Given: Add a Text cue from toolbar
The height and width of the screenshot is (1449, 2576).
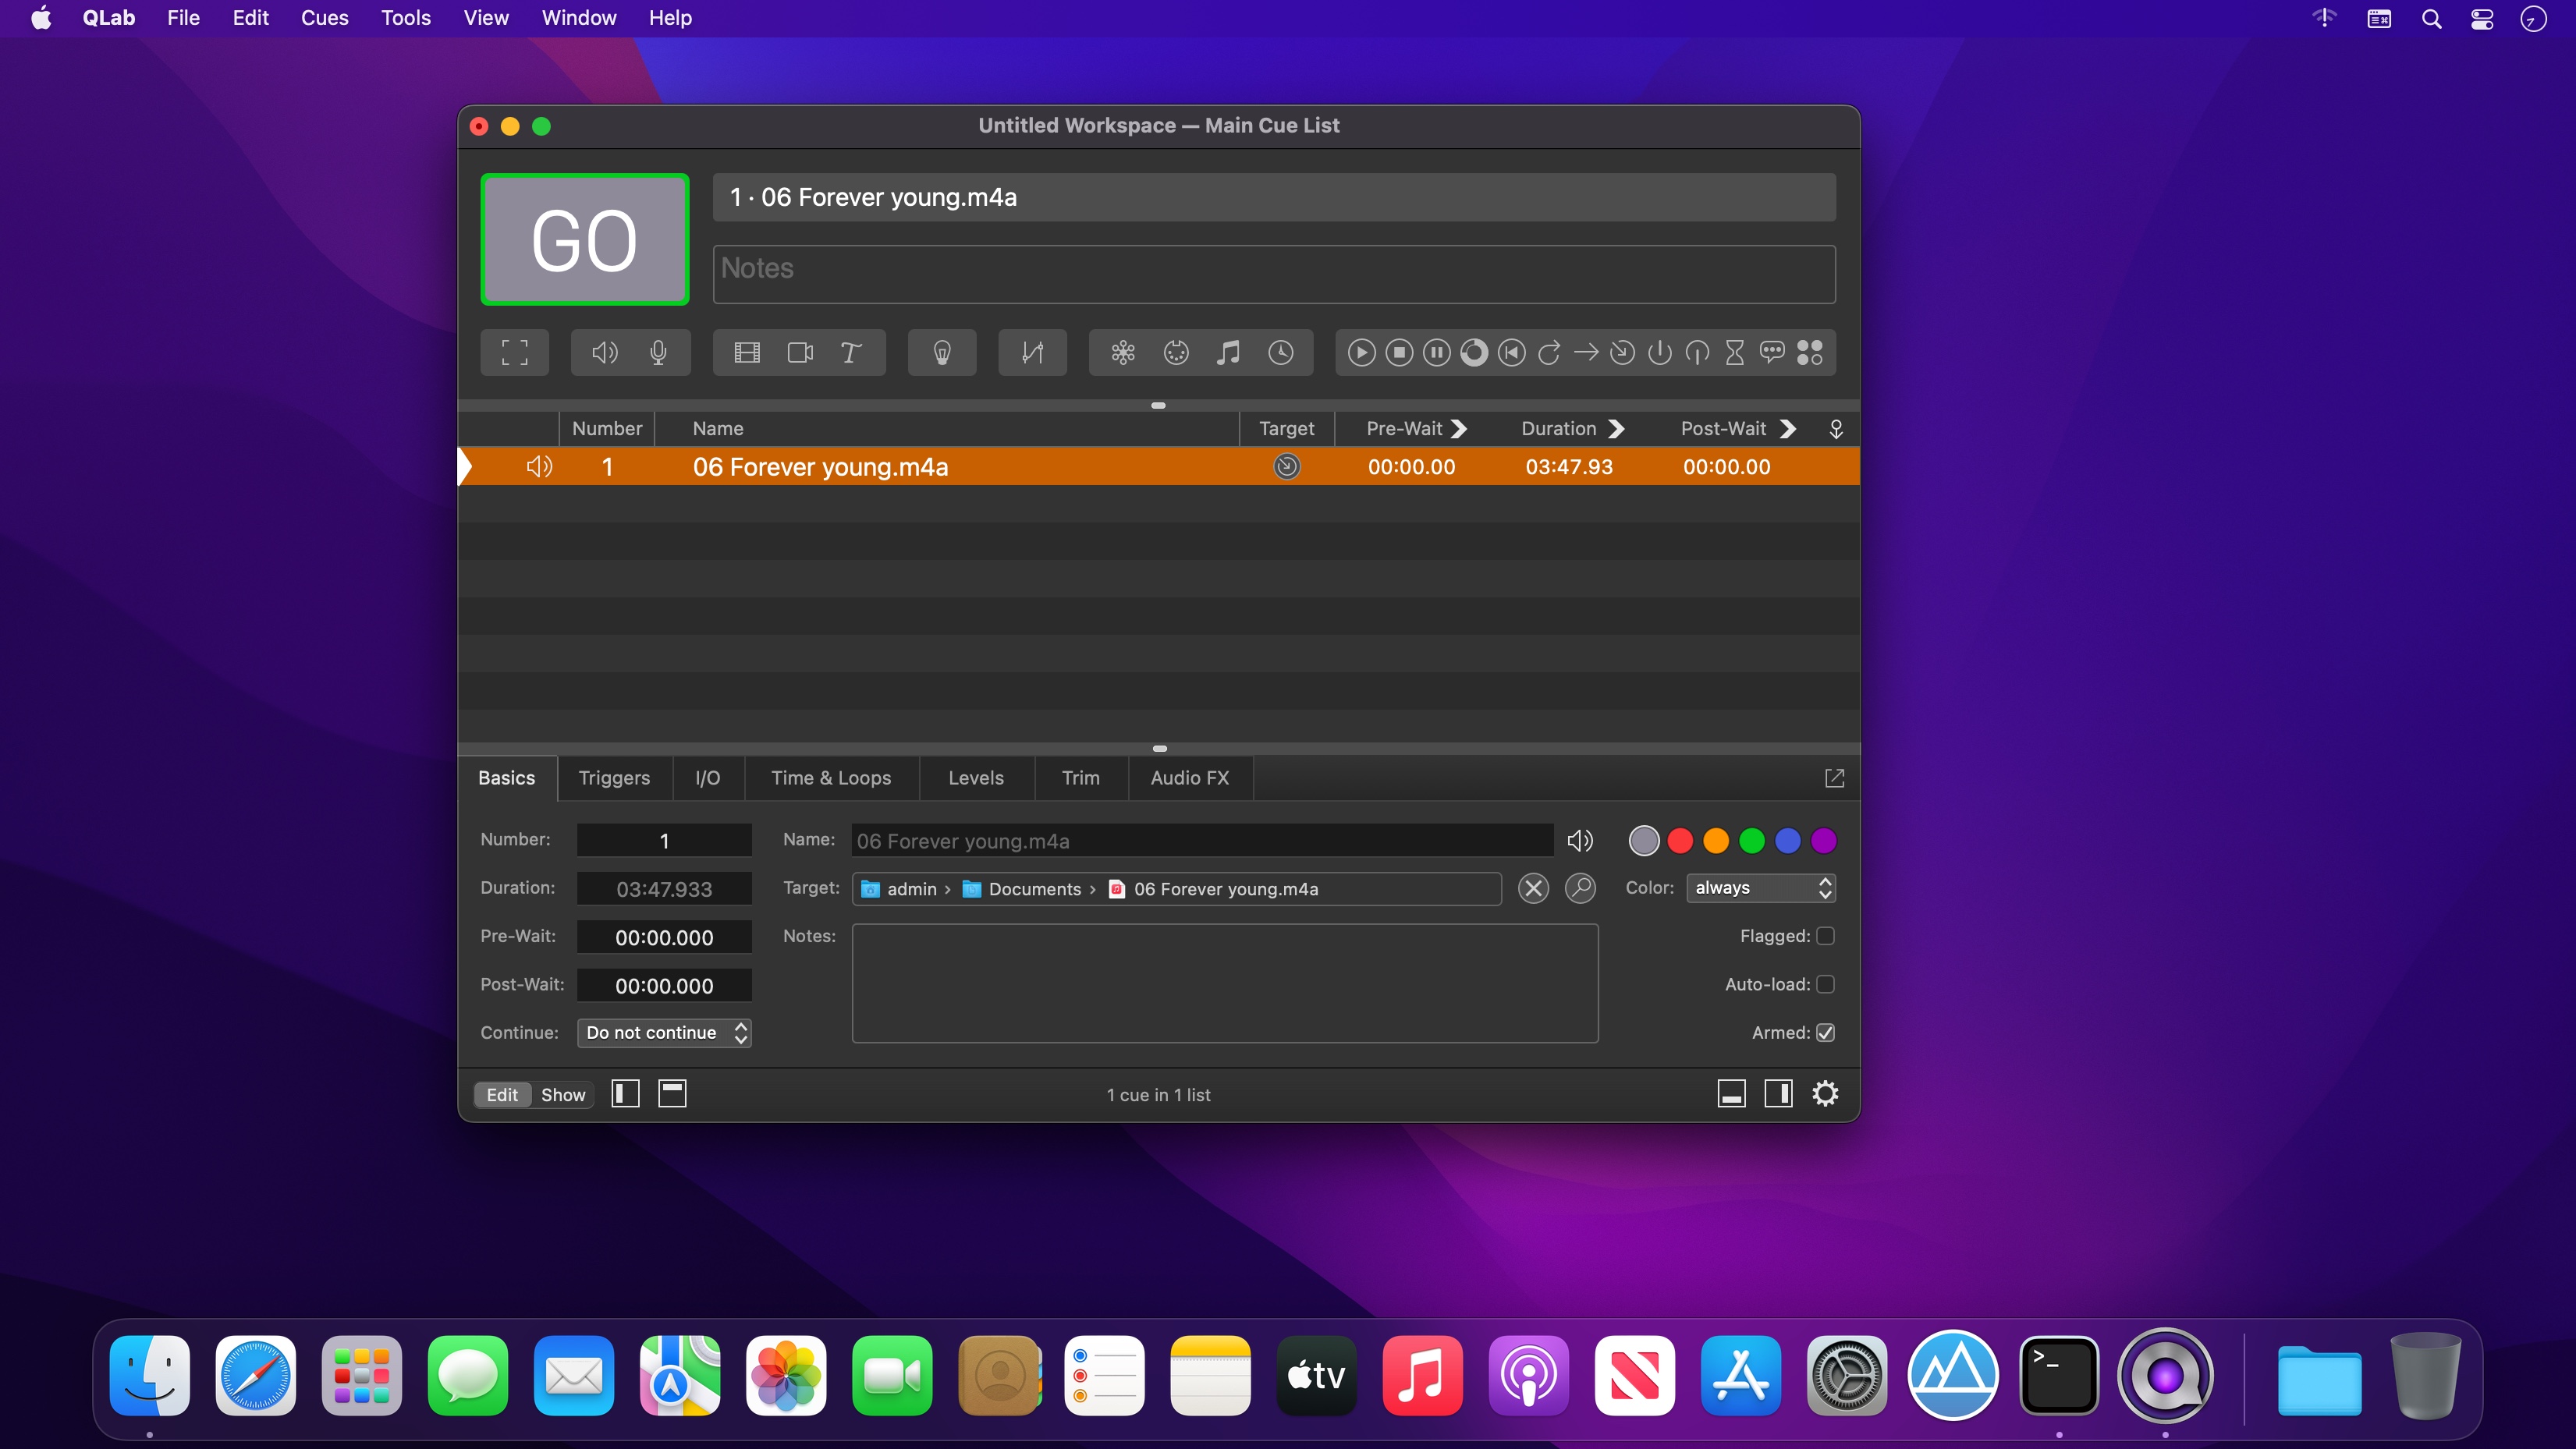Looking at the screenshot, I should [x=851, y=352].
